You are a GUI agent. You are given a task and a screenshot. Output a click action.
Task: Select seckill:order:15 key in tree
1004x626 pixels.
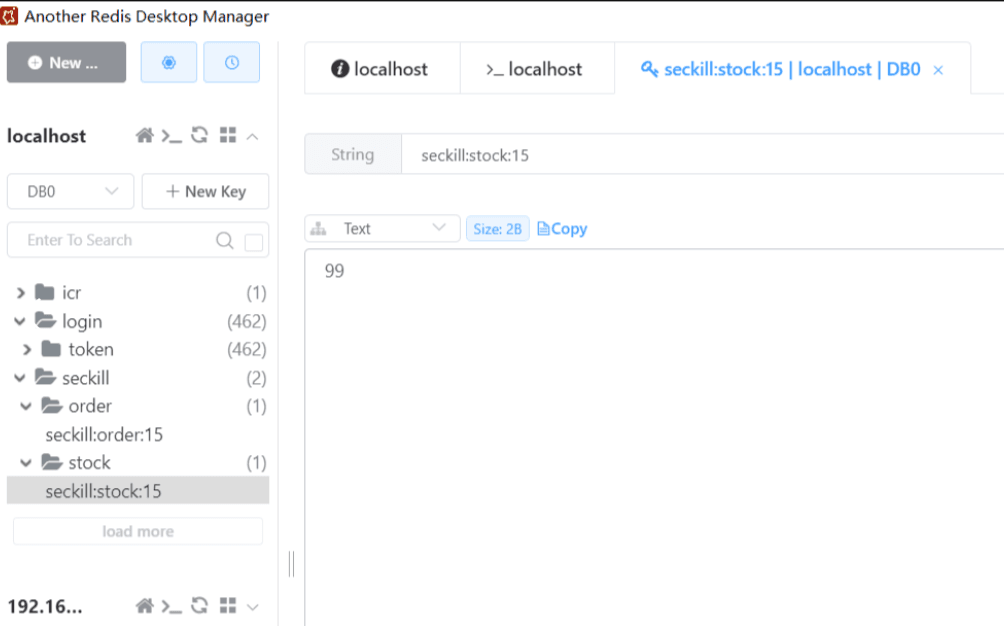(104, 435)
